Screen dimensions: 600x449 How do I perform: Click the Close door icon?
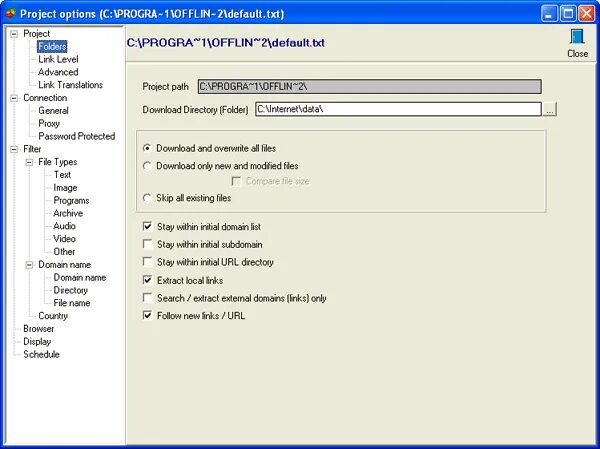[577, 37]
